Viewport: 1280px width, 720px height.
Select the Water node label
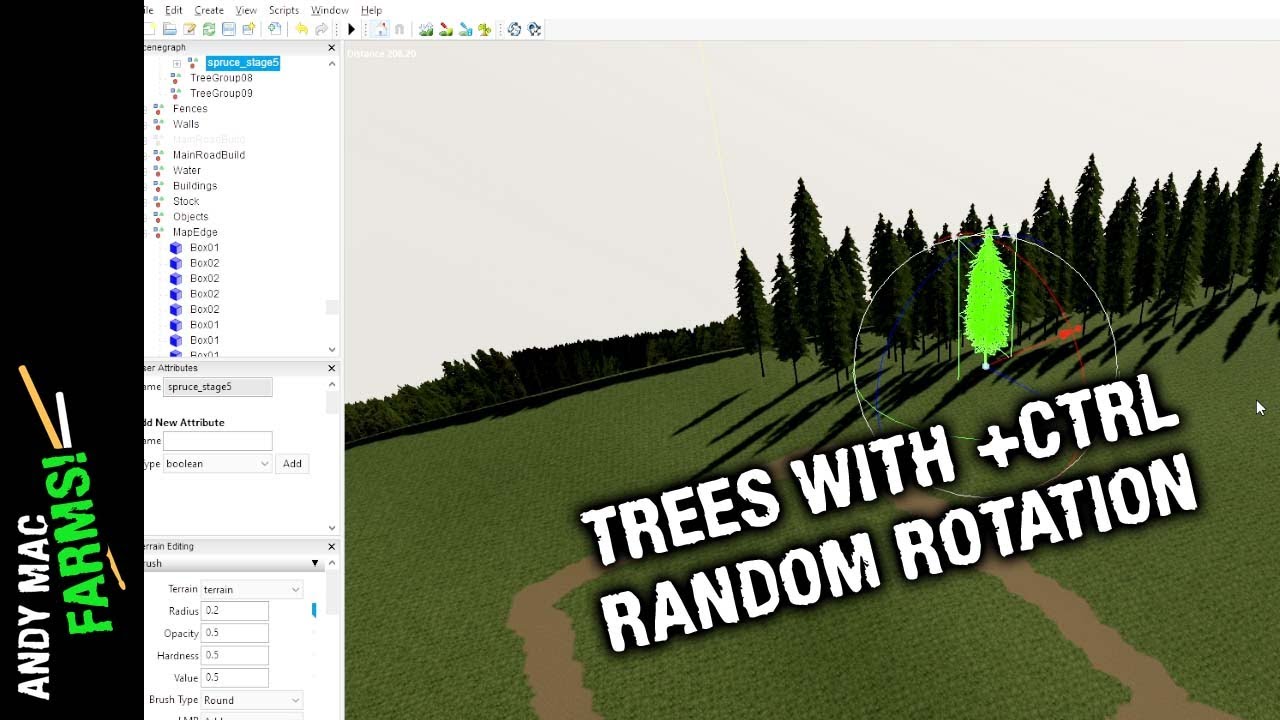(x=187, y=171)
